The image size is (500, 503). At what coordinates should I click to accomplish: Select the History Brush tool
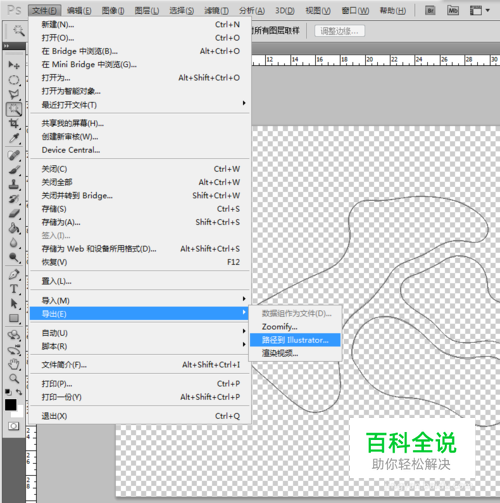[14, 199]
